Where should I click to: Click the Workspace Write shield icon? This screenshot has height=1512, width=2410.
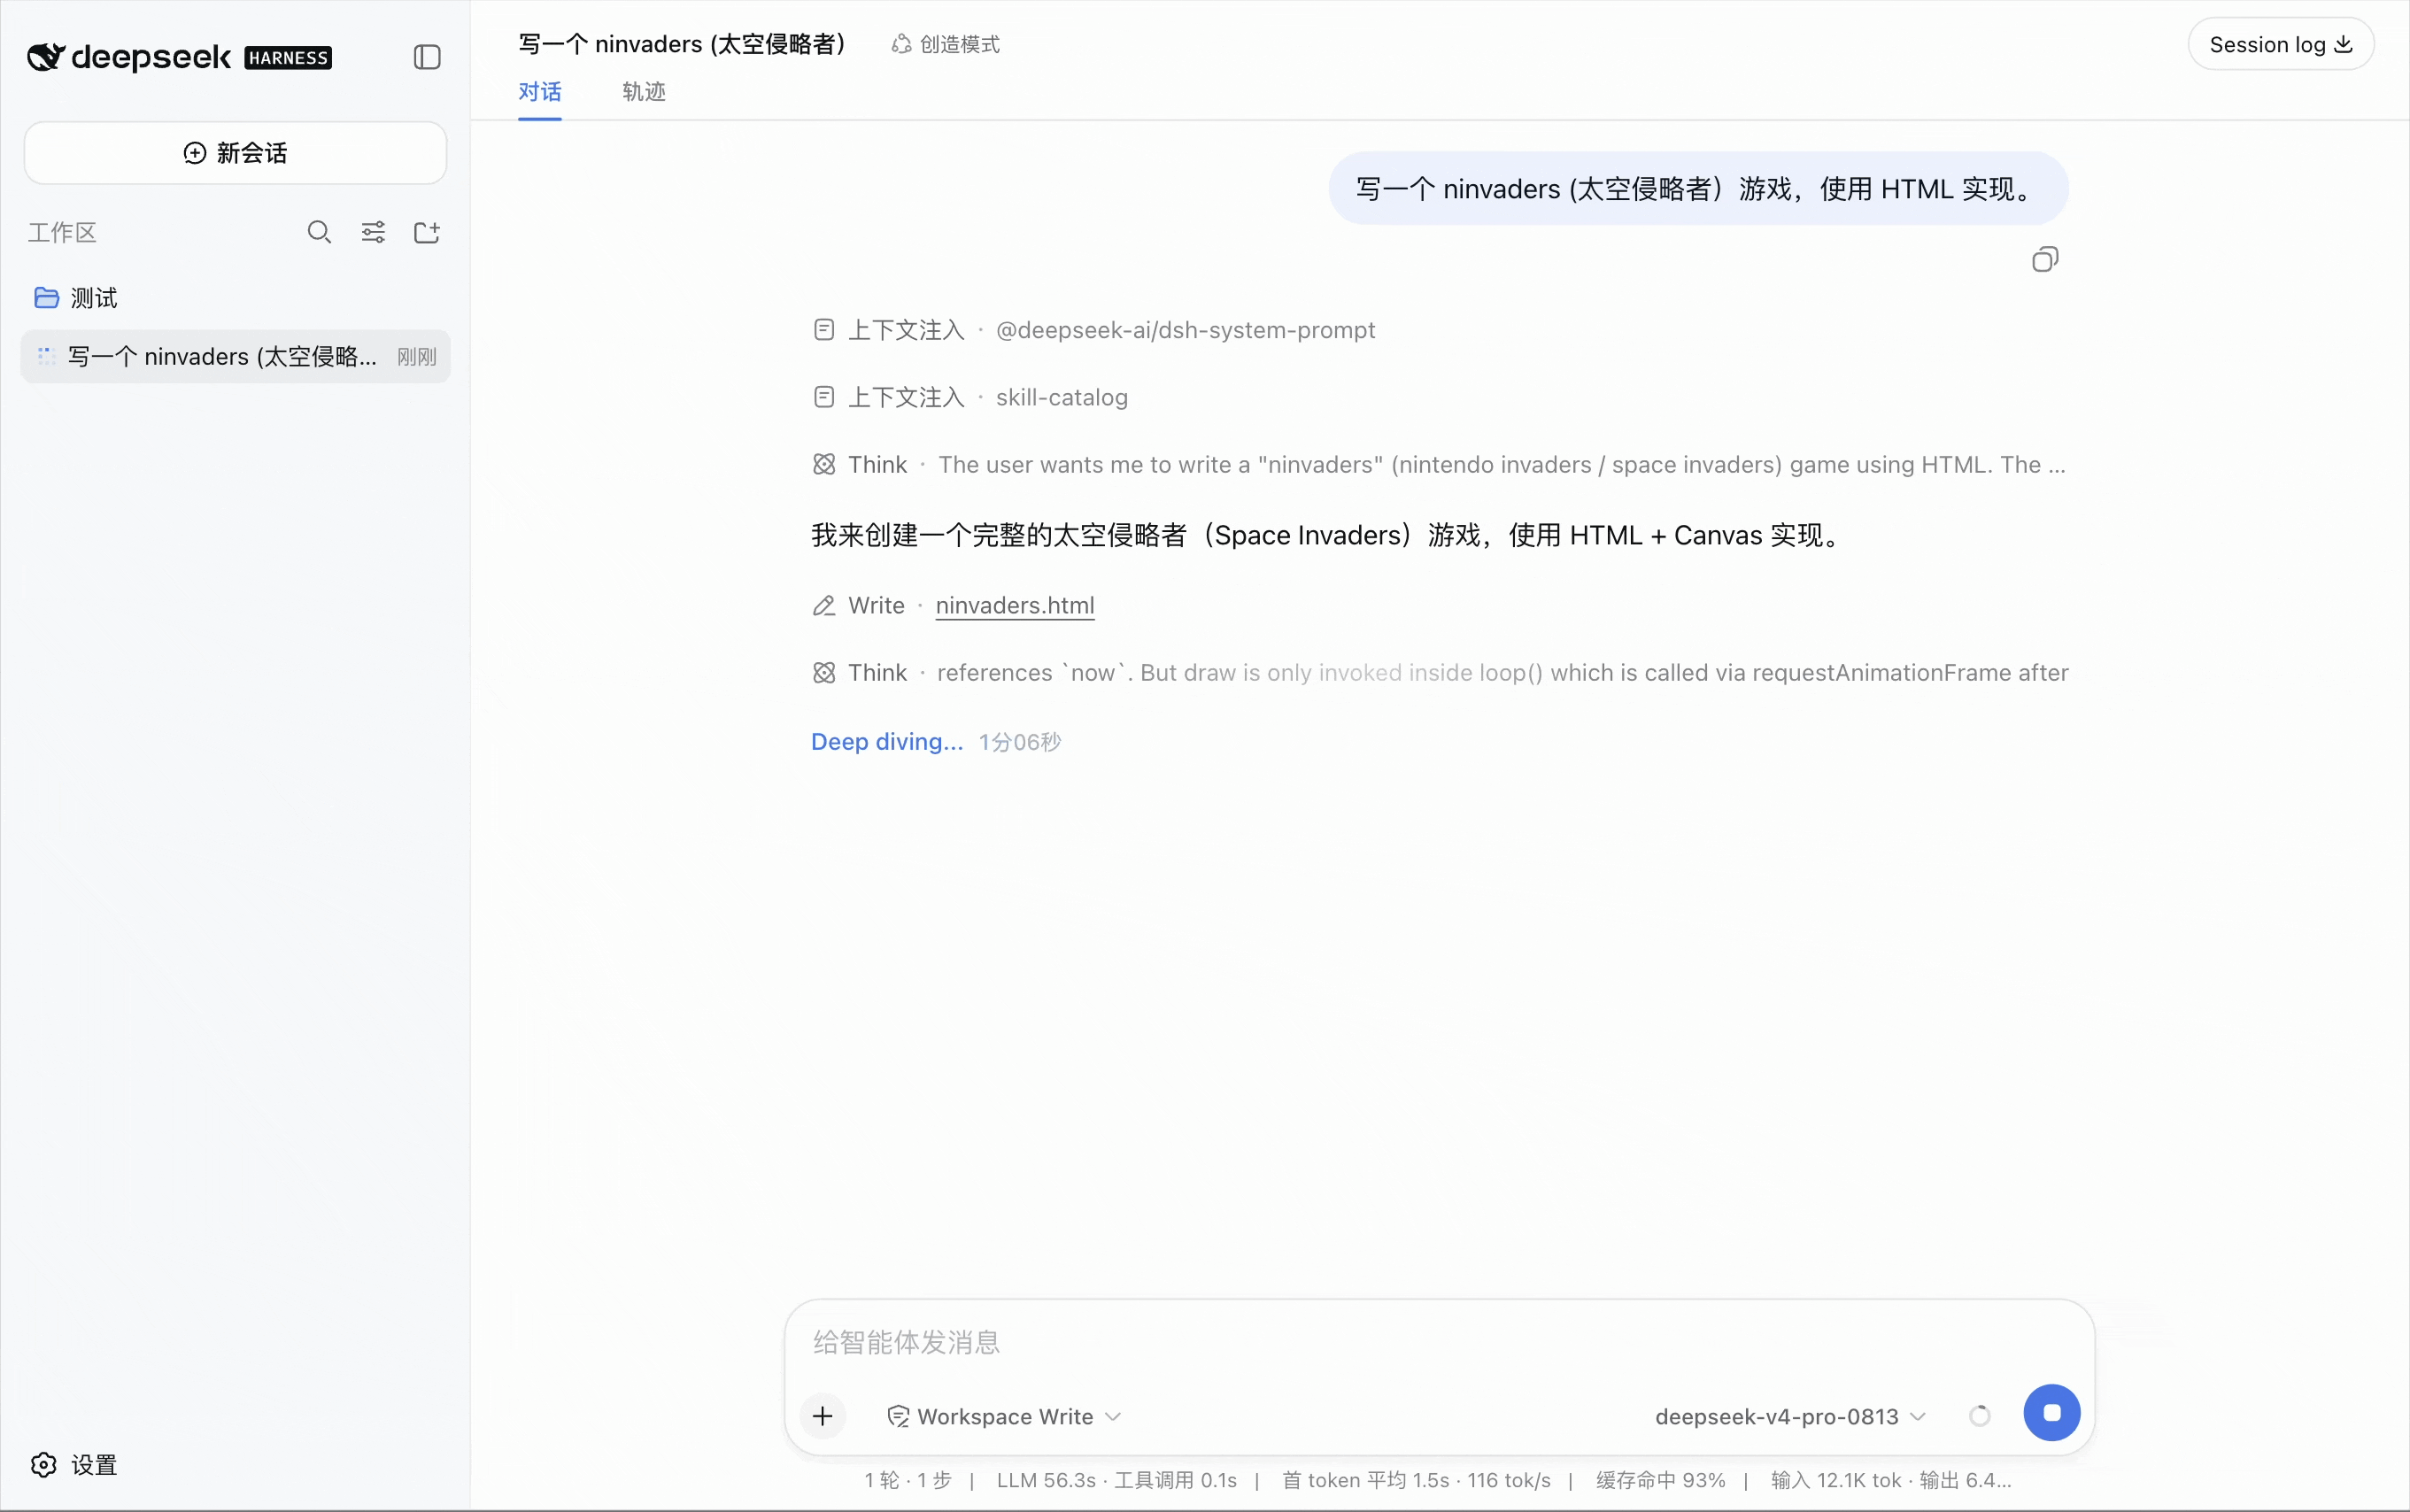[x=898, y=1416]
